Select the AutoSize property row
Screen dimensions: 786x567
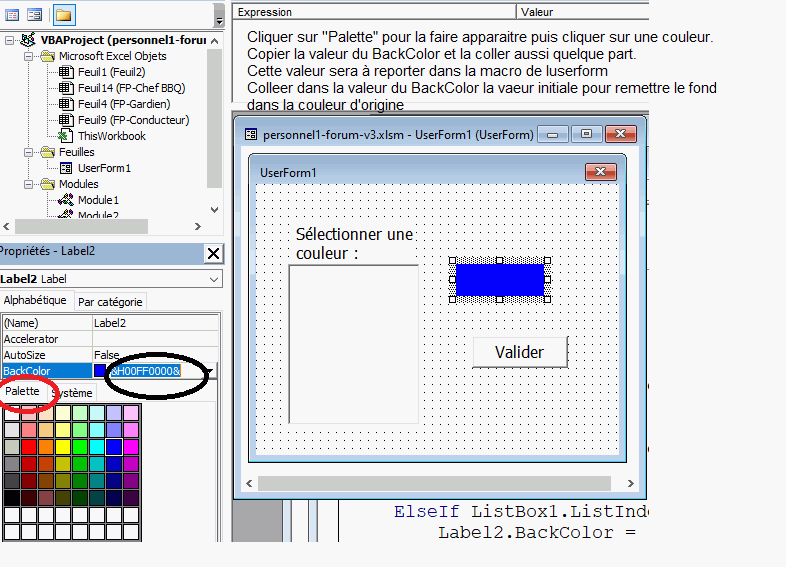[110, 355]
